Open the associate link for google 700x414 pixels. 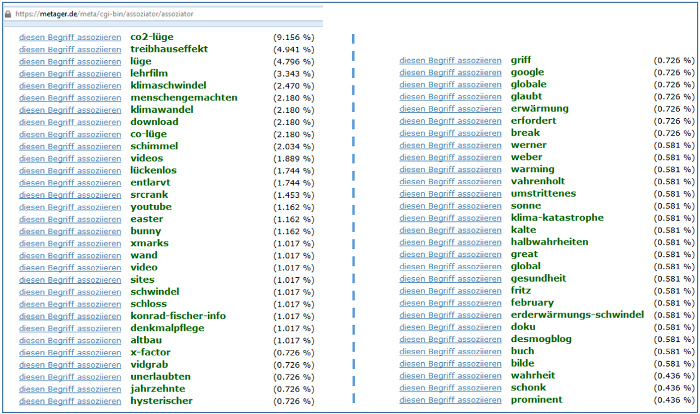[450, 72]
